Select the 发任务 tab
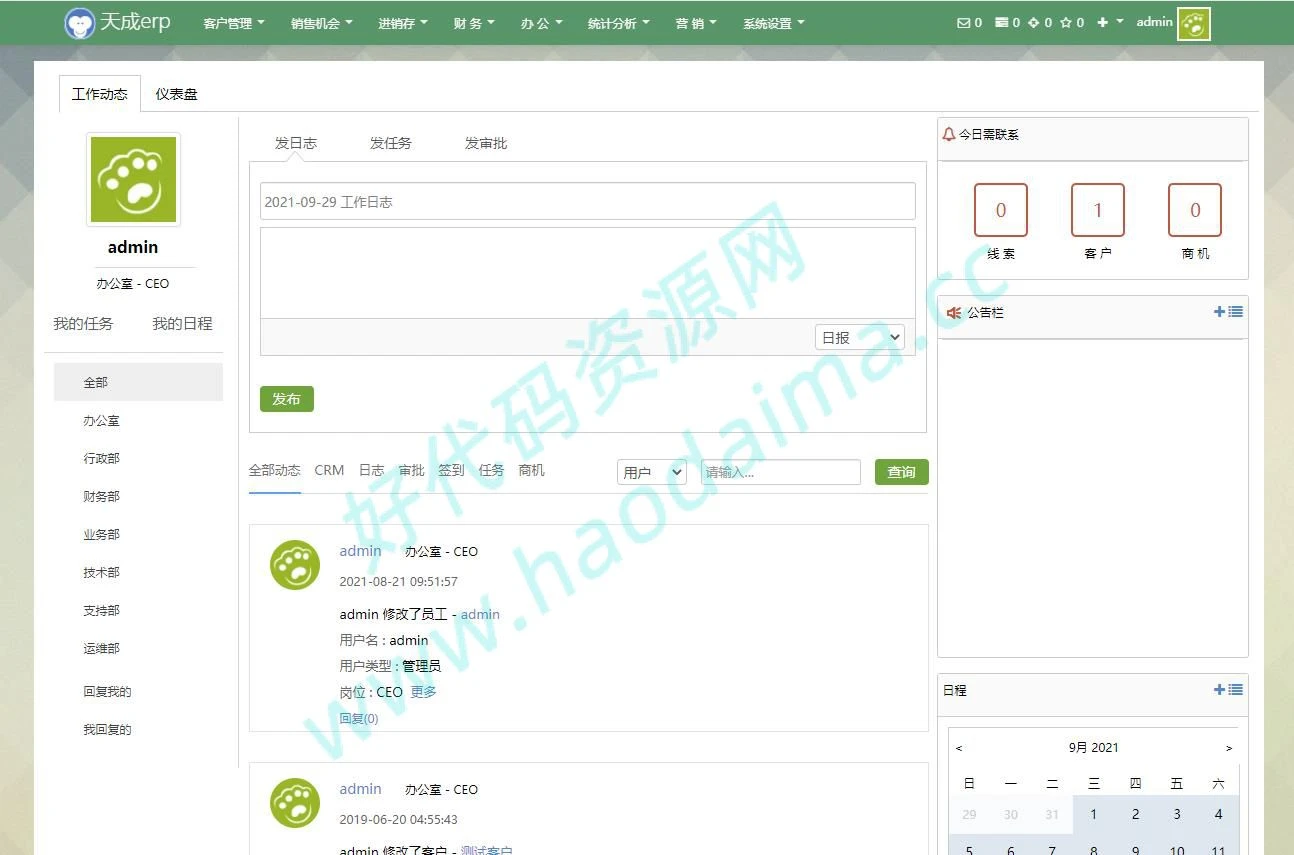Viewport: 1294px width, 855px height. [x=390, y=143]
